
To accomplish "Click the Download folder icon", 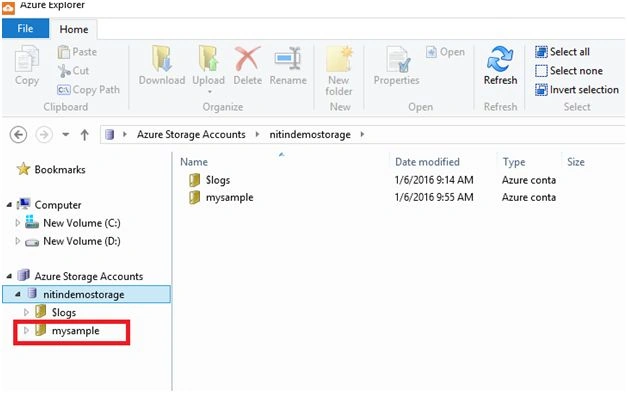I will pos(162,59).
